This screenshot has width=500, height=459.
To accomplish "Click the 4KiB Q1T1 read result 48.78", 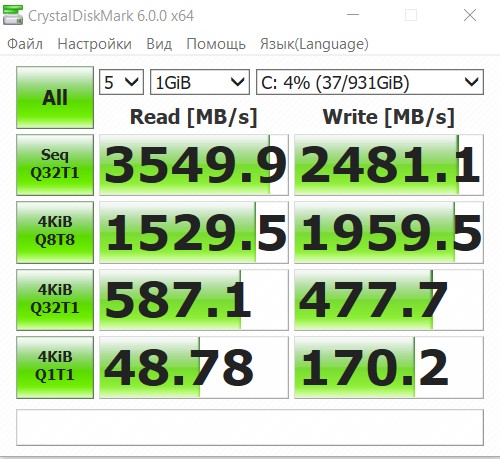I will [194, 367].
